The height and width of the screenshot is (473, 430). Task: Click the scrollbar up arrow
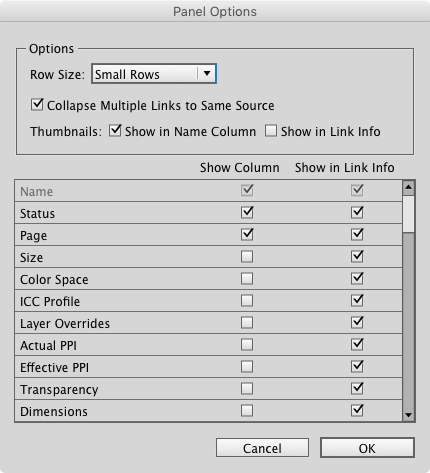coord(408,188)
